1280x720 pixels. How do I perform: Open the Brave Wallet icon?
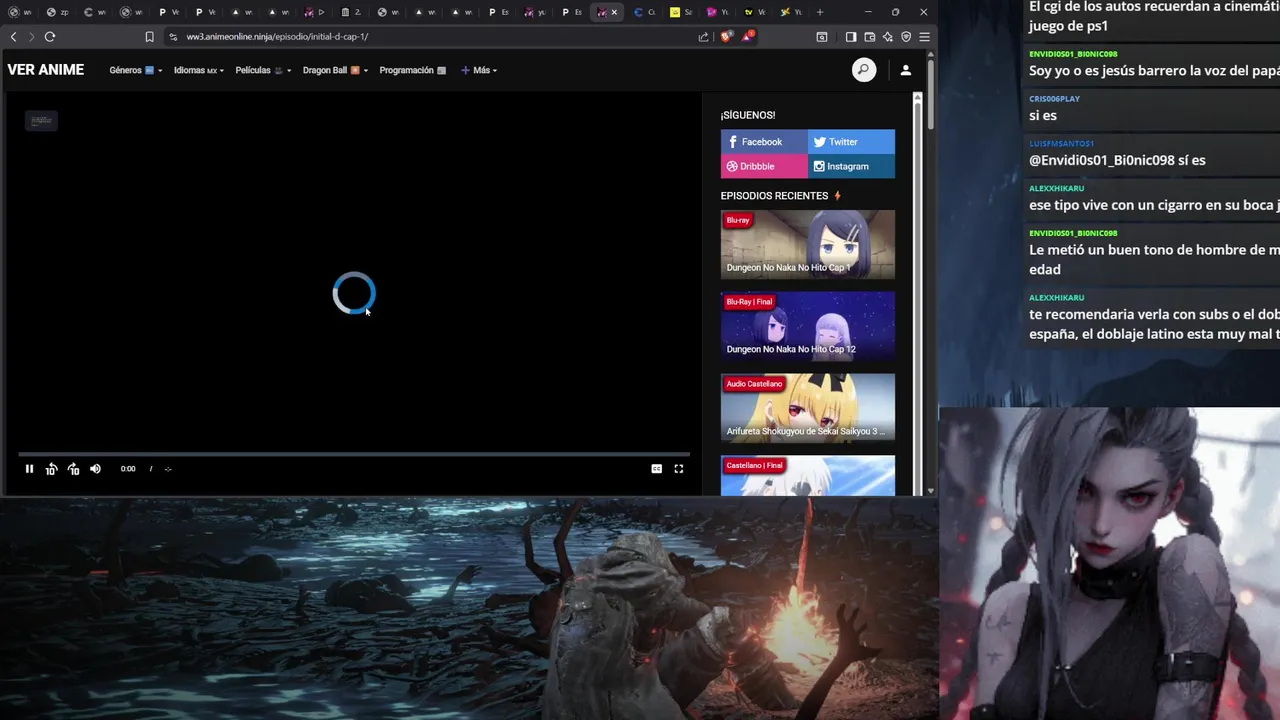870,36
